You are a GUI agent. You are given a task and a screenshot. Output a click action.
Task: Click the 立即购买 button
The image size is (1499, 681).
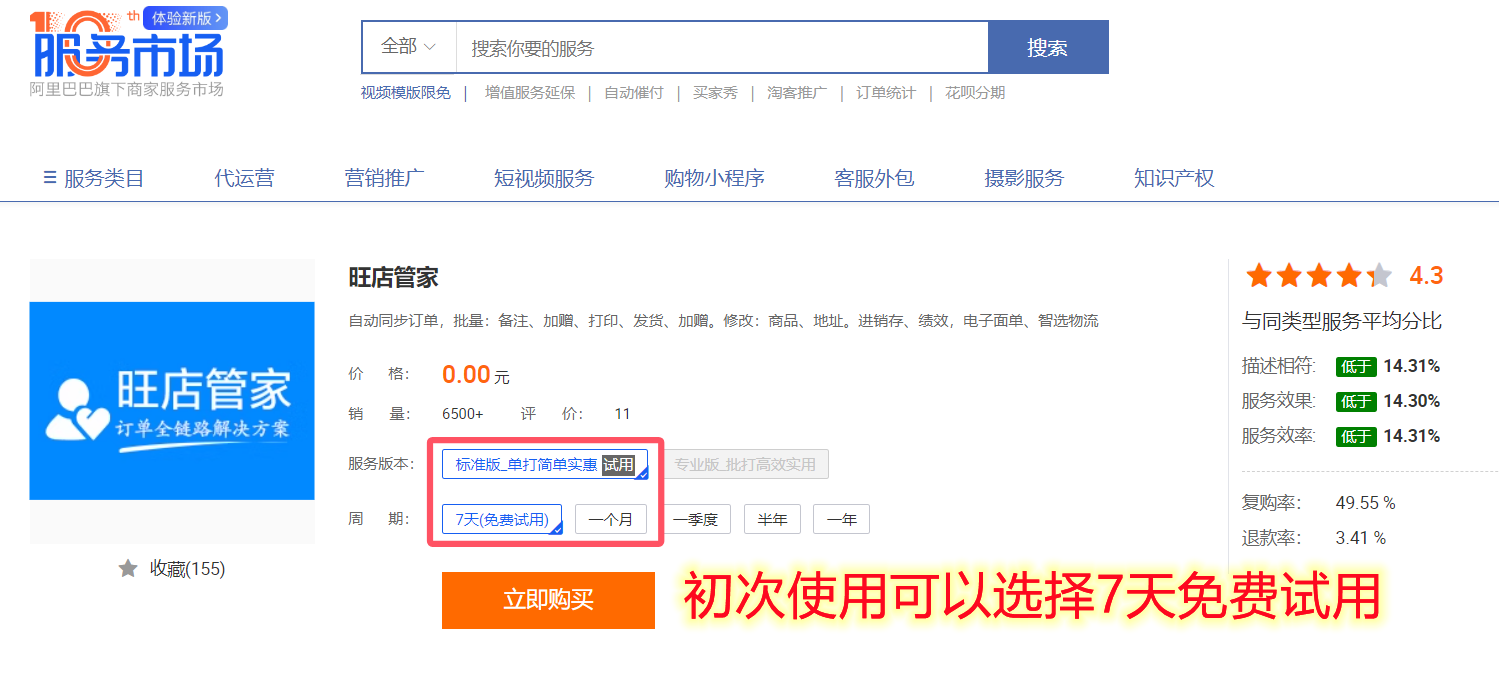(x=548, y=600)
